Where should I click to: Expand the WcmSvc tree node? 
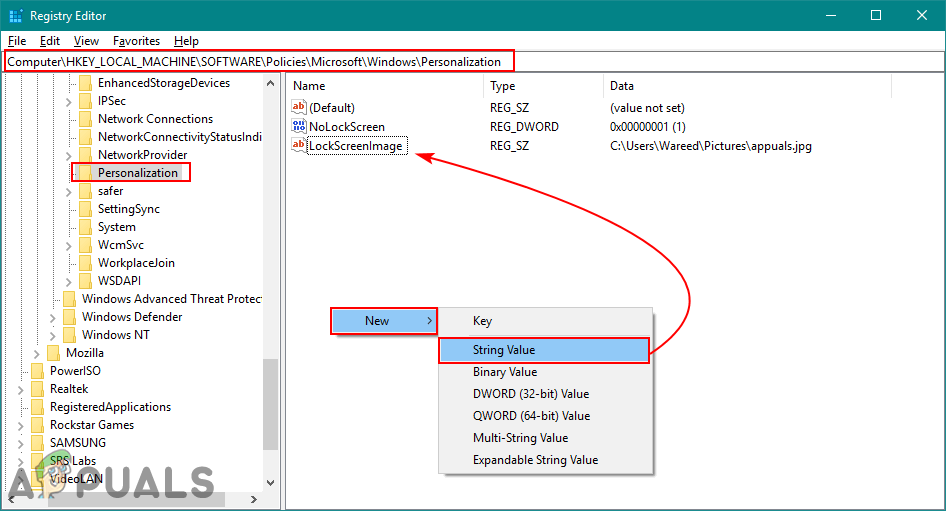coord(69,246)
